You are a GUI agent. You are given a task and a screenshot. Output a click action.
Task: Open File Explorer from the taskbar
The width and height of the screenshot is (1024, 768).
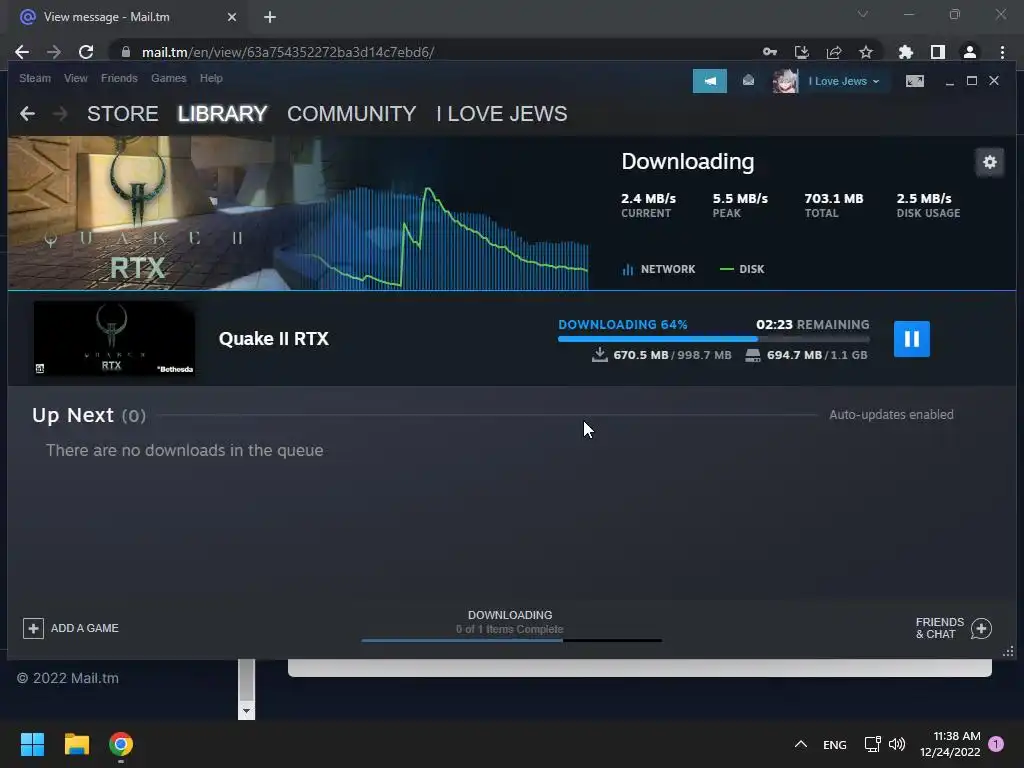pos(76,744)
